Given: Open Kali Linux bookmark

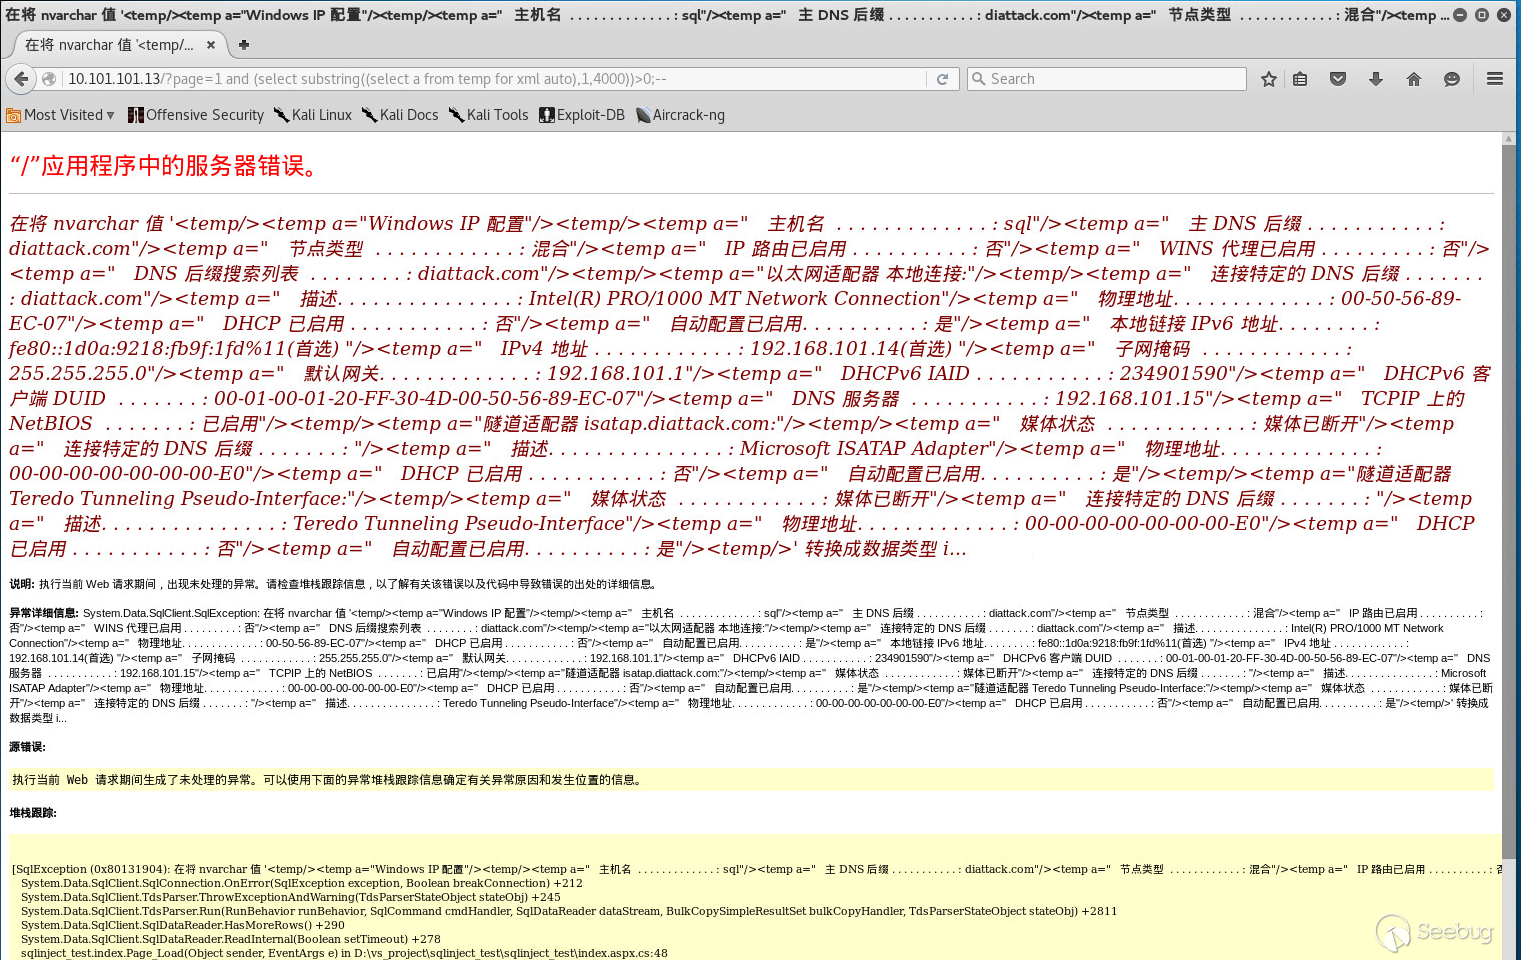Looking at the screenshot, I should 313,115.
